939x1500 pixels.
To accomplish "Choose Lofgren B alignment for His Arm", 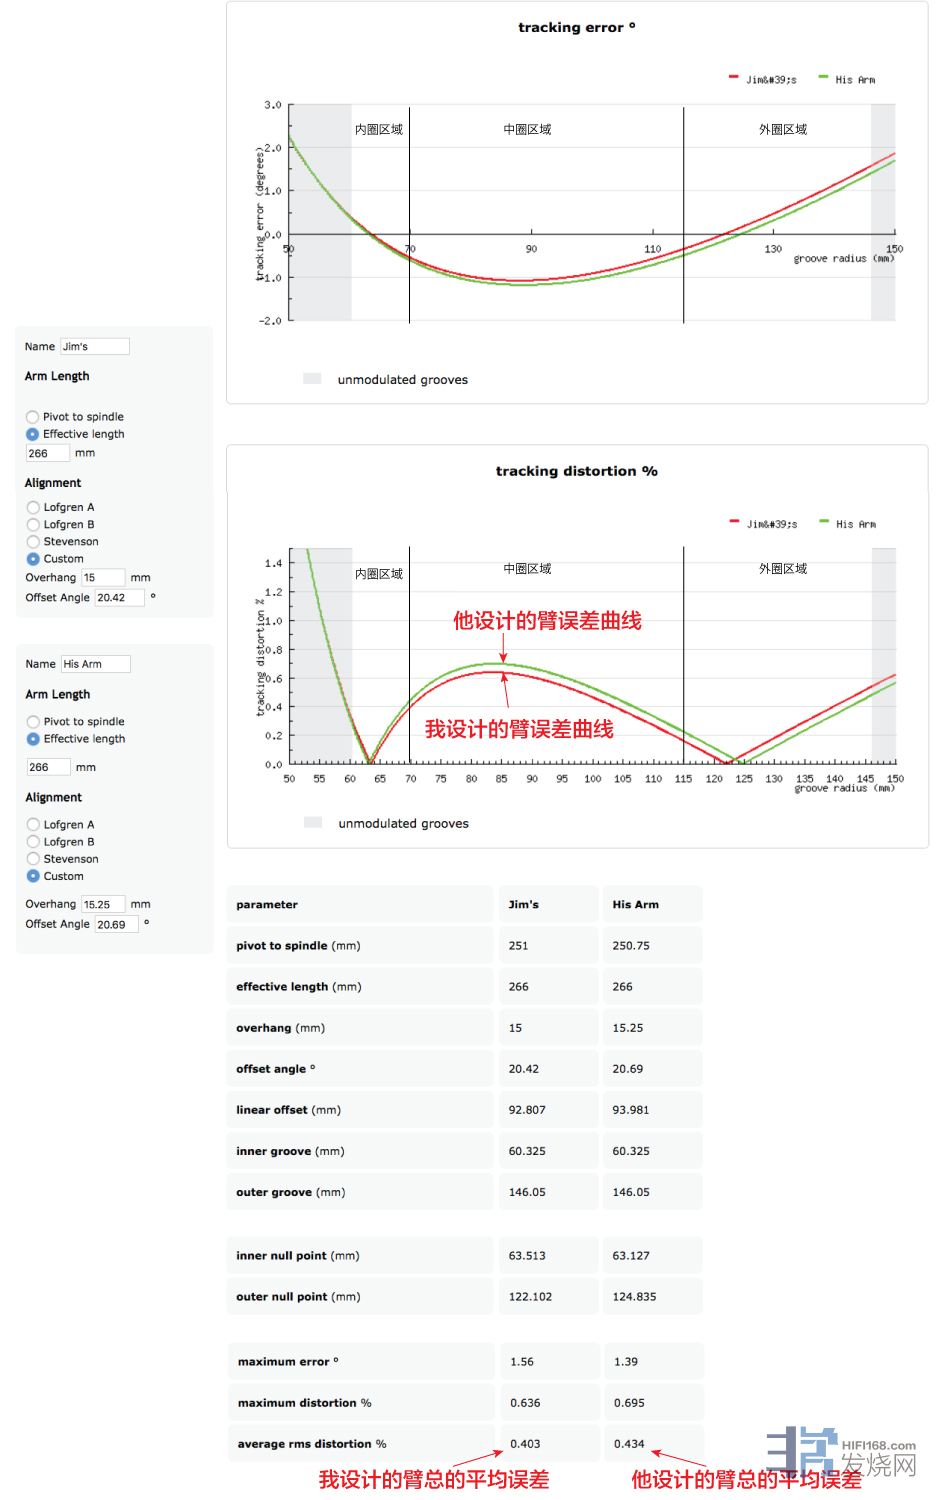I will (x=33, y=842).
